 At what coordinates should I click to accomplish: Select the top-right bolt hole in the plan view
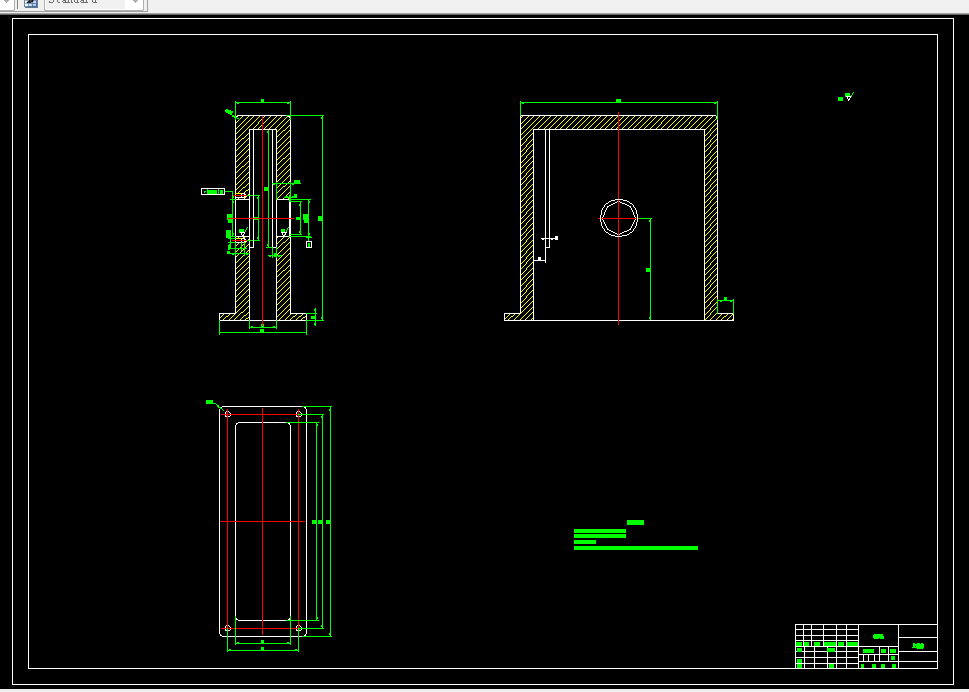(x=298, y=413)
